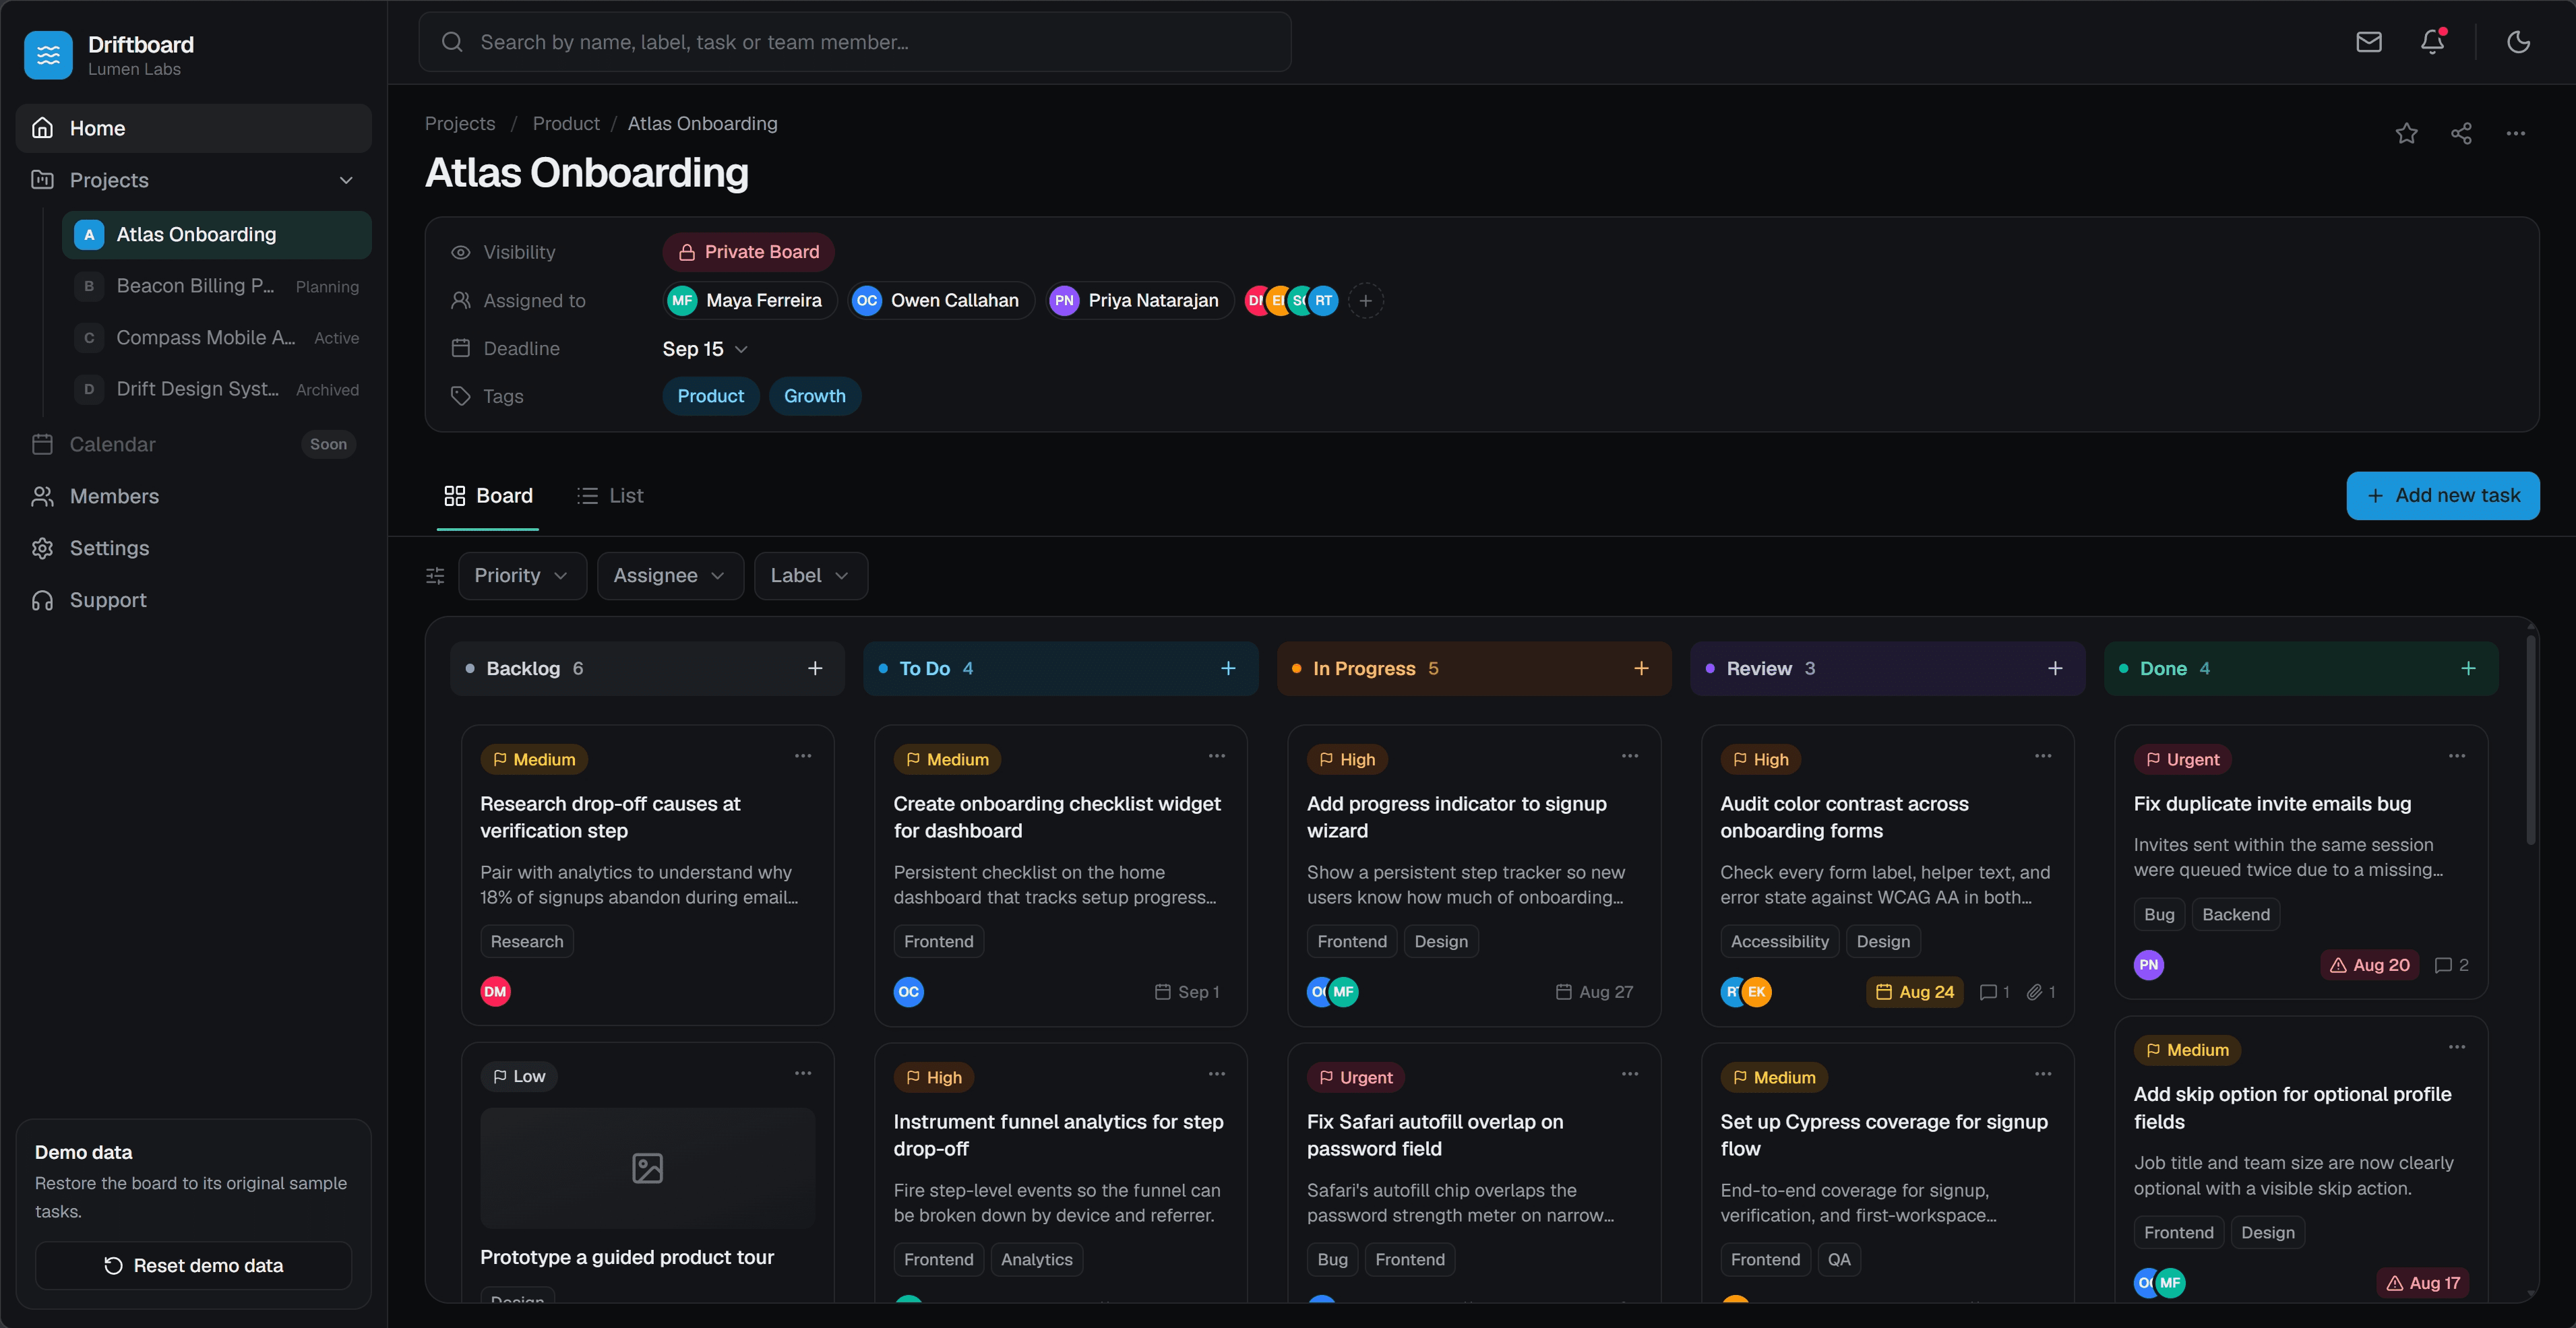Open project more options menu
The width and height of the screenshot is (2576, 1328).
[x=2515, y=133]
